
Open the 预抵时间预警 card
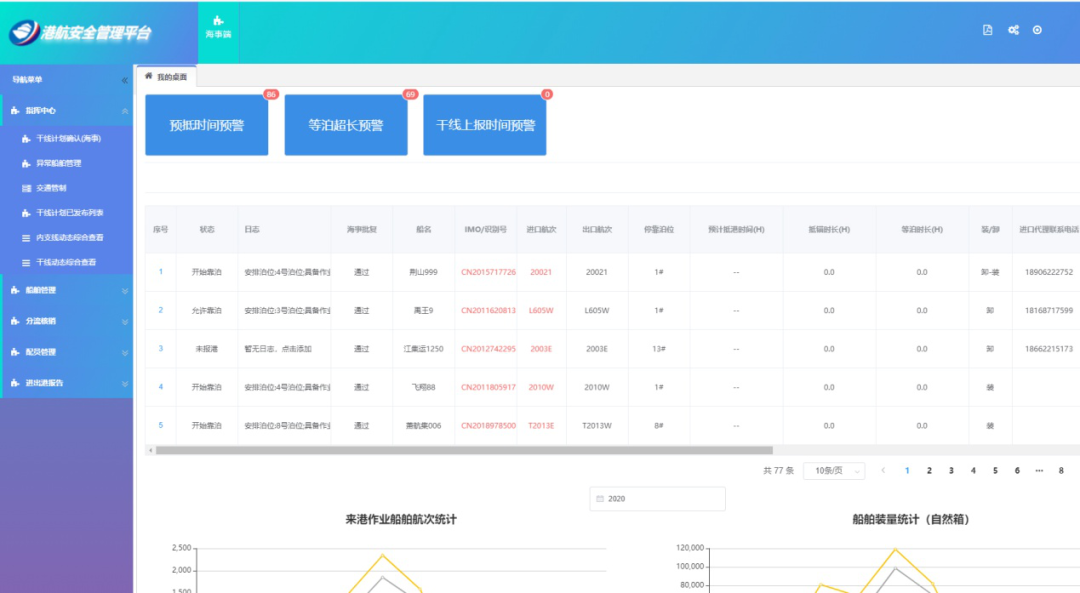[x=207, y=125]
